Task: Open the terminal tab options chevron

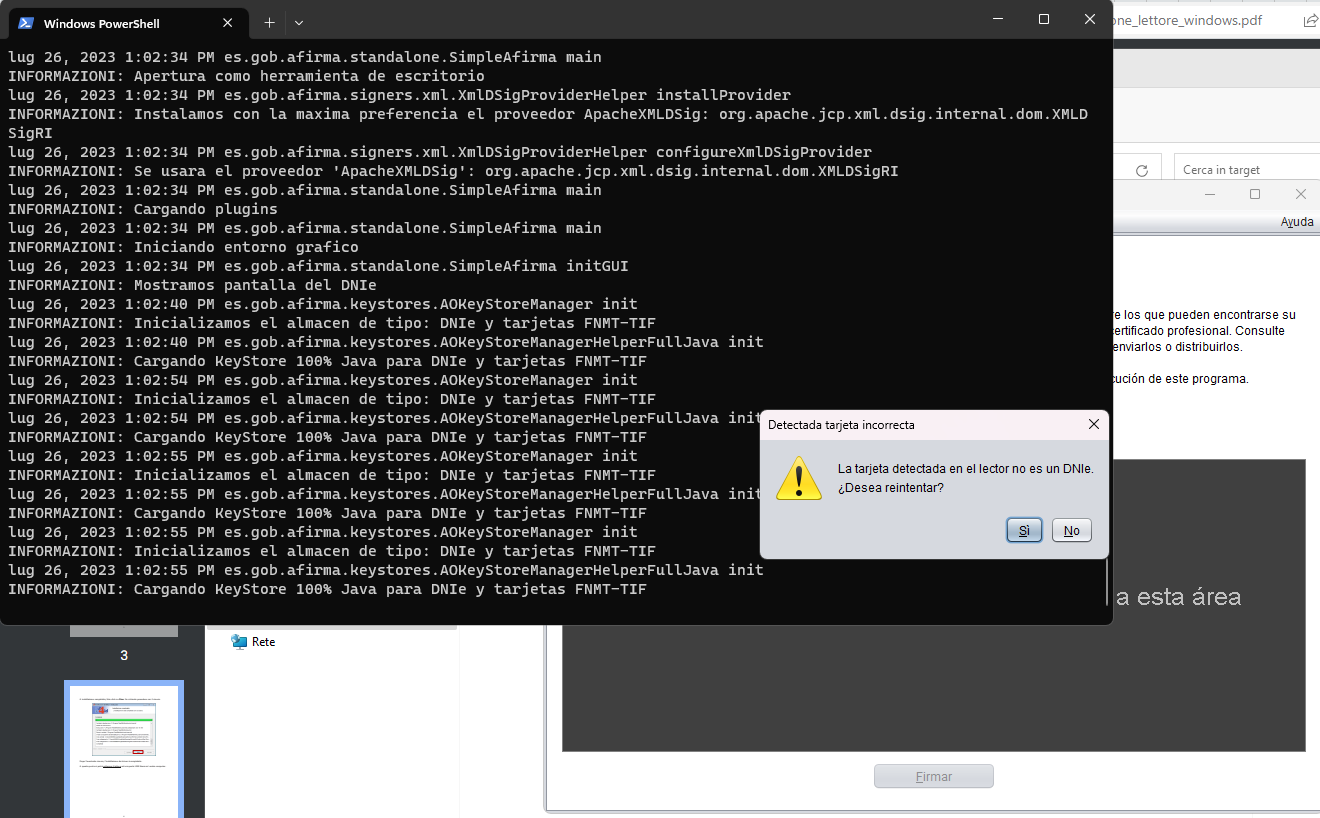Action: click(x=297, y=21)
